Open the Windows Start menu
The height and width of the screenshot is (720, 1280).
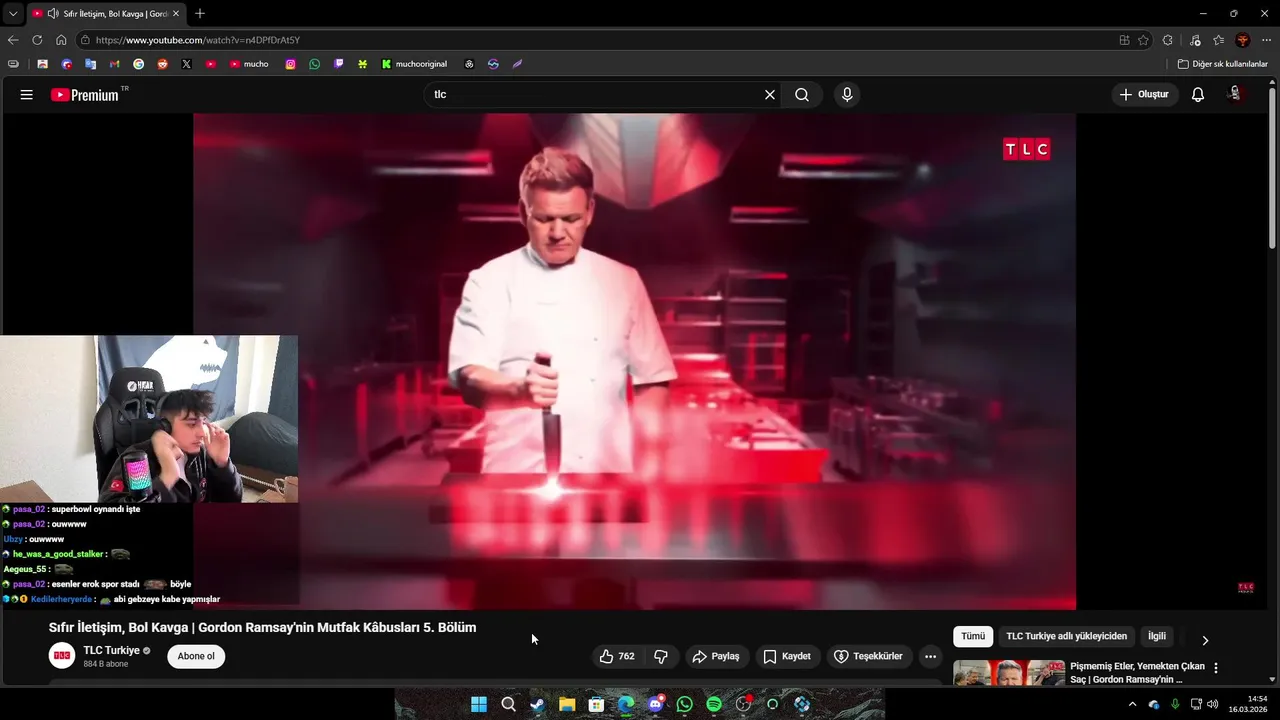point(479,704)
